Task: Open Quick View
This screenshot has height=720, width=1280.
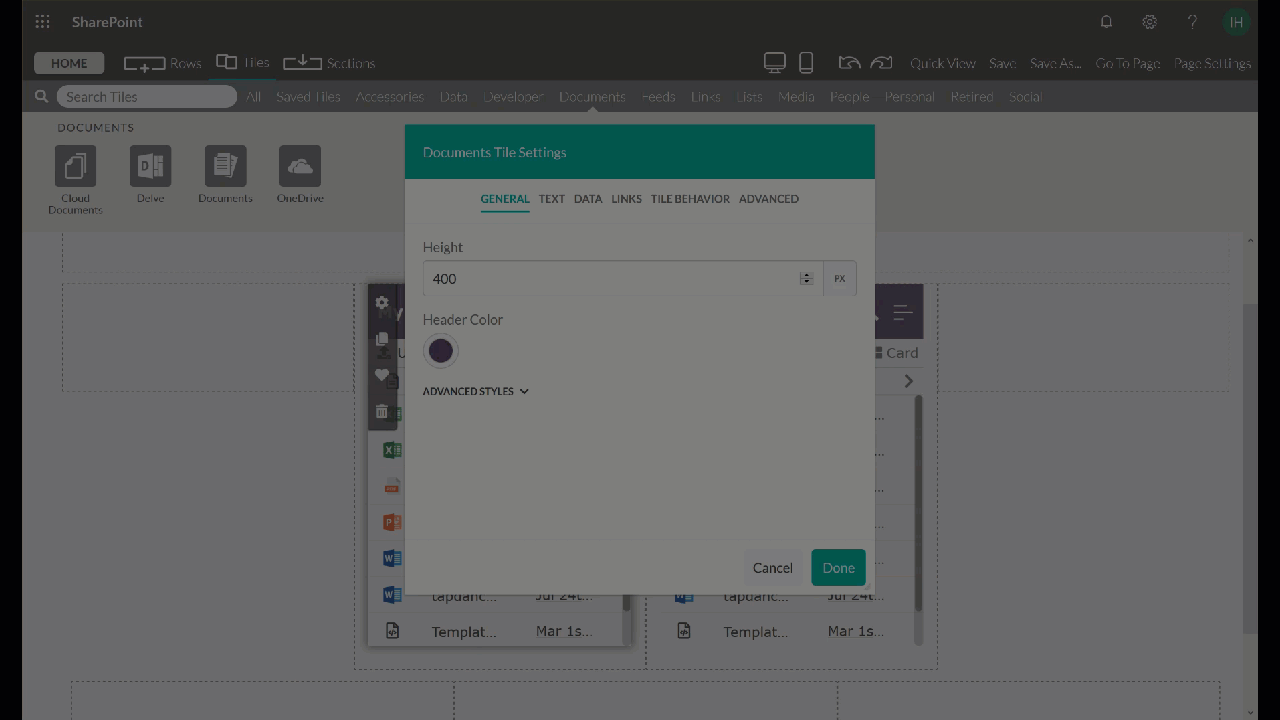Action: point(943,63)
